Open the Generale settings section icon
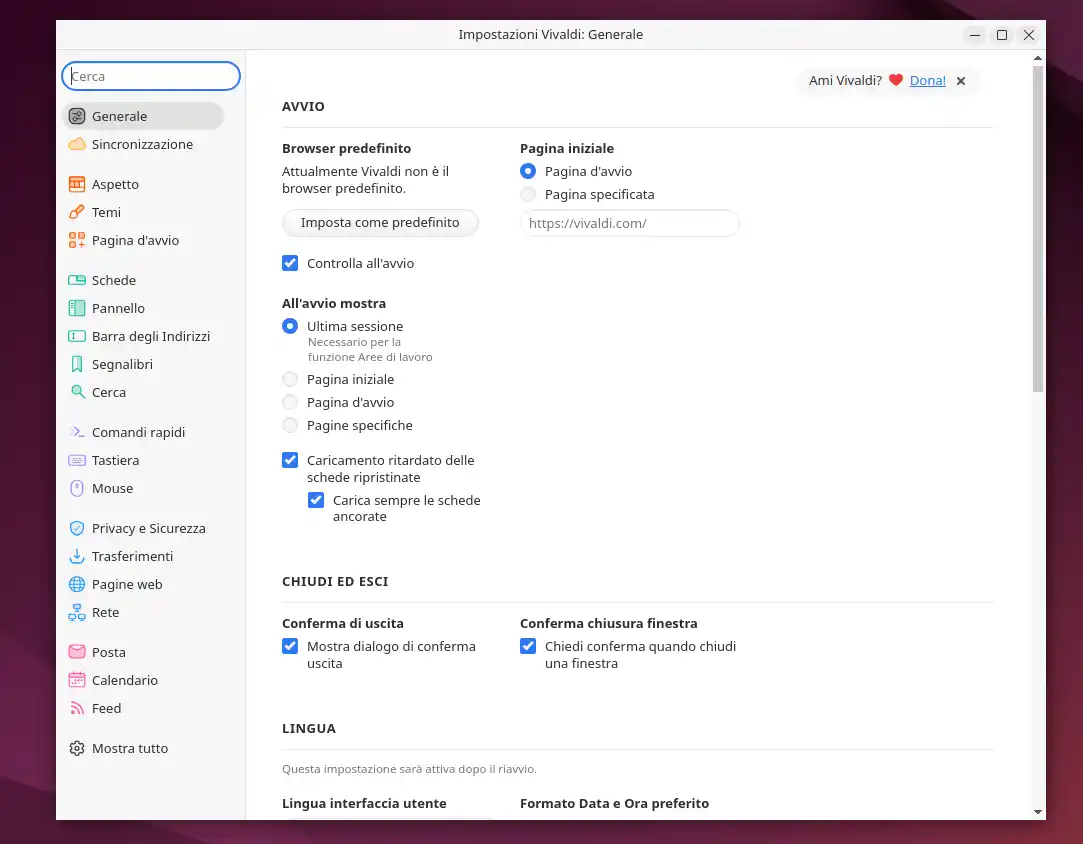The image size is (1083, 844). (x=77, y=116)
